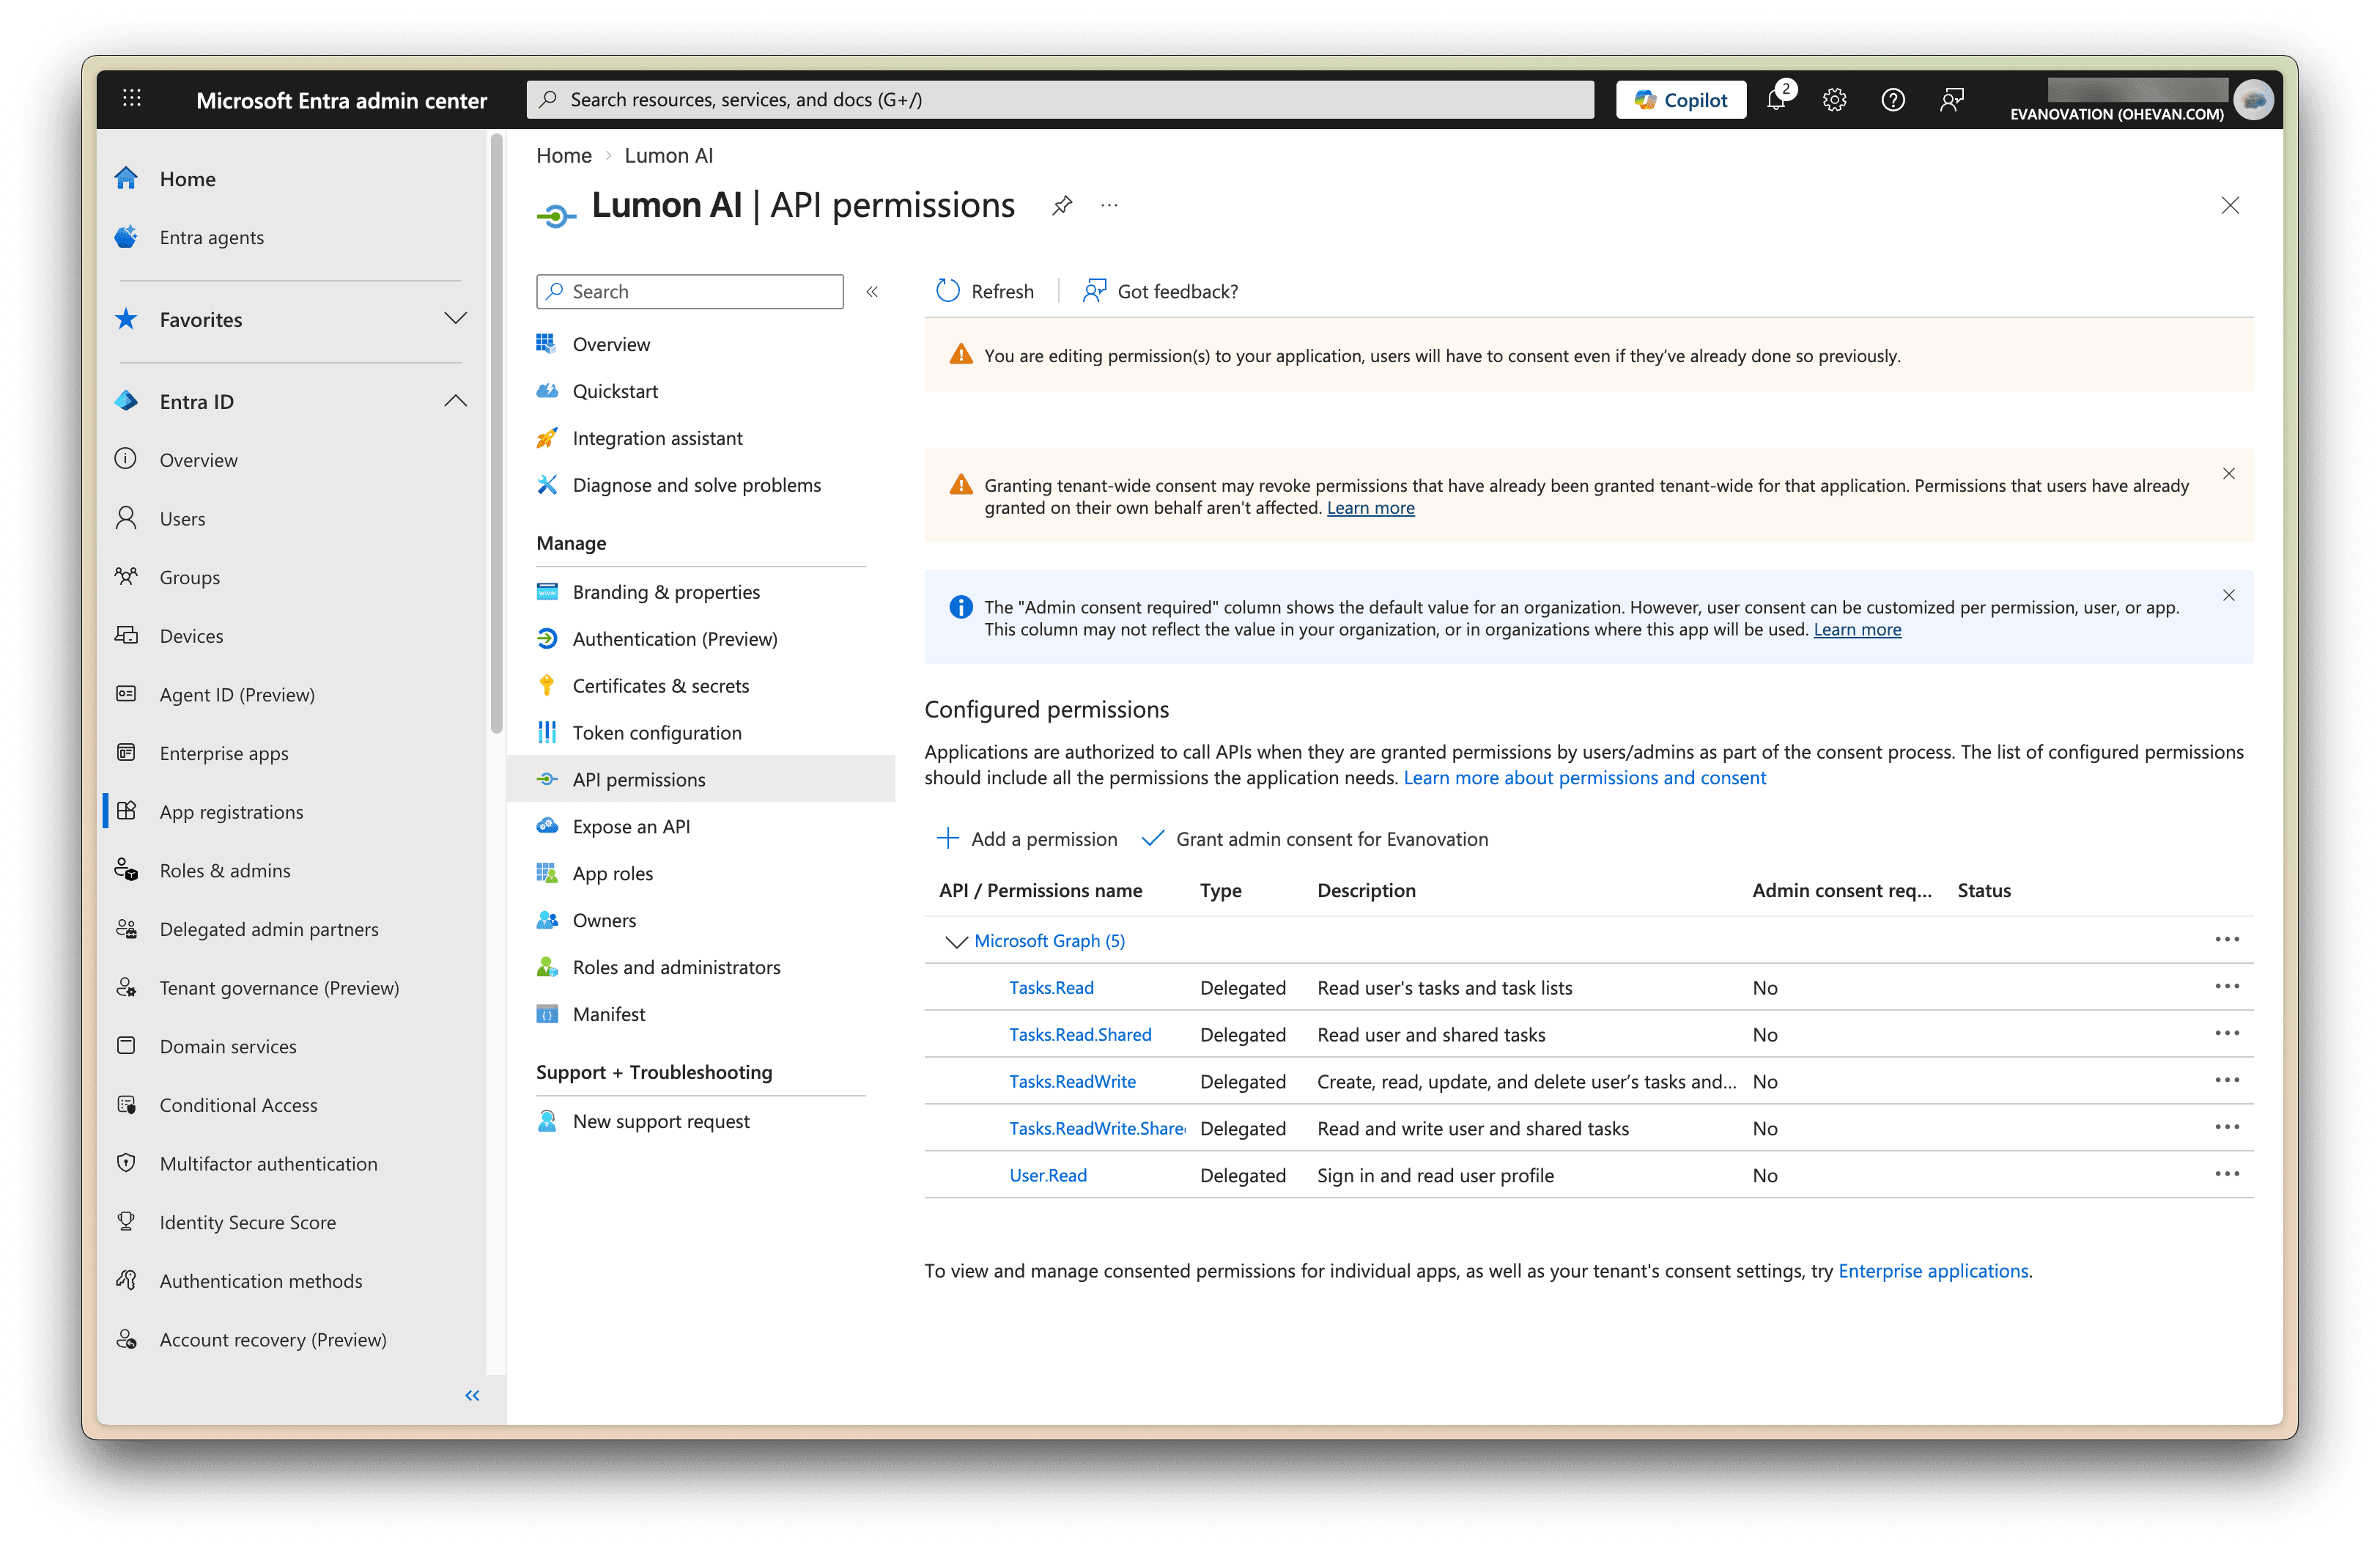Click the help question mark icon
2380x1548 pixels.
pyautogui.click(x=1892, y=100)
